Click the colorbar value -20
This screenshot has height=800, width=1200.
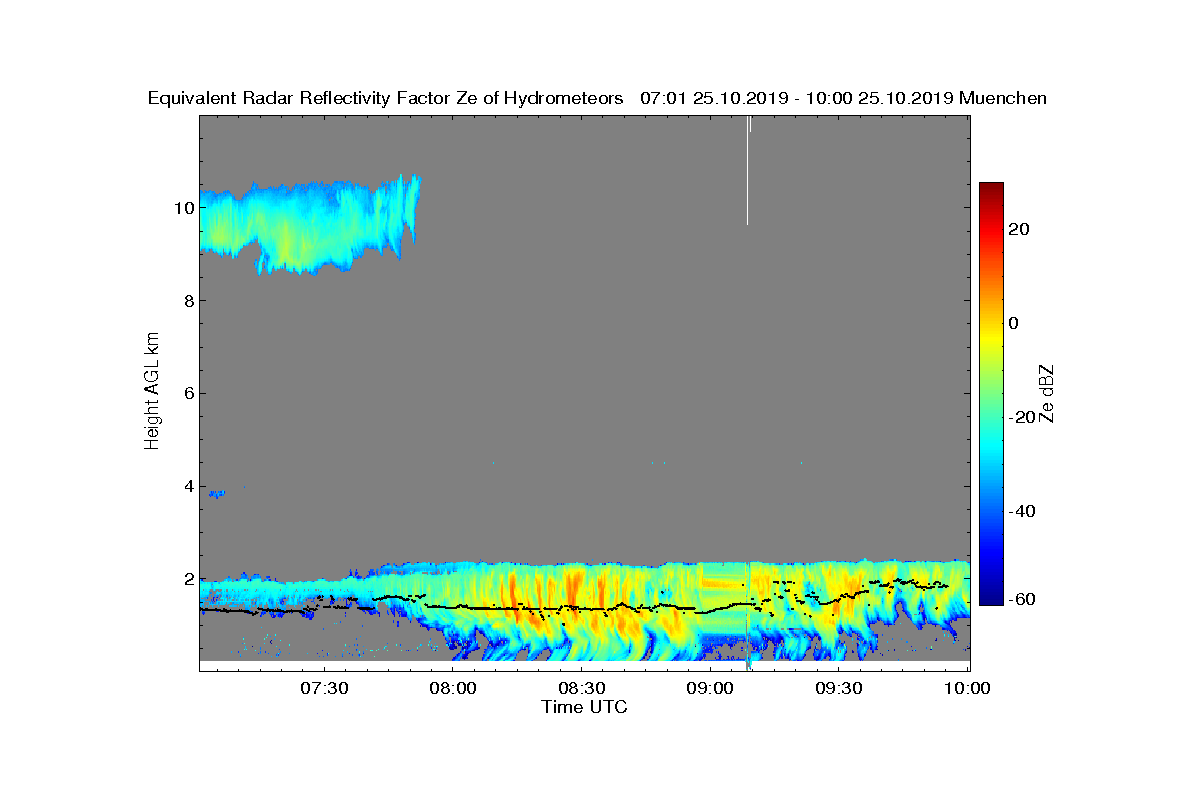pos(1020,417)
